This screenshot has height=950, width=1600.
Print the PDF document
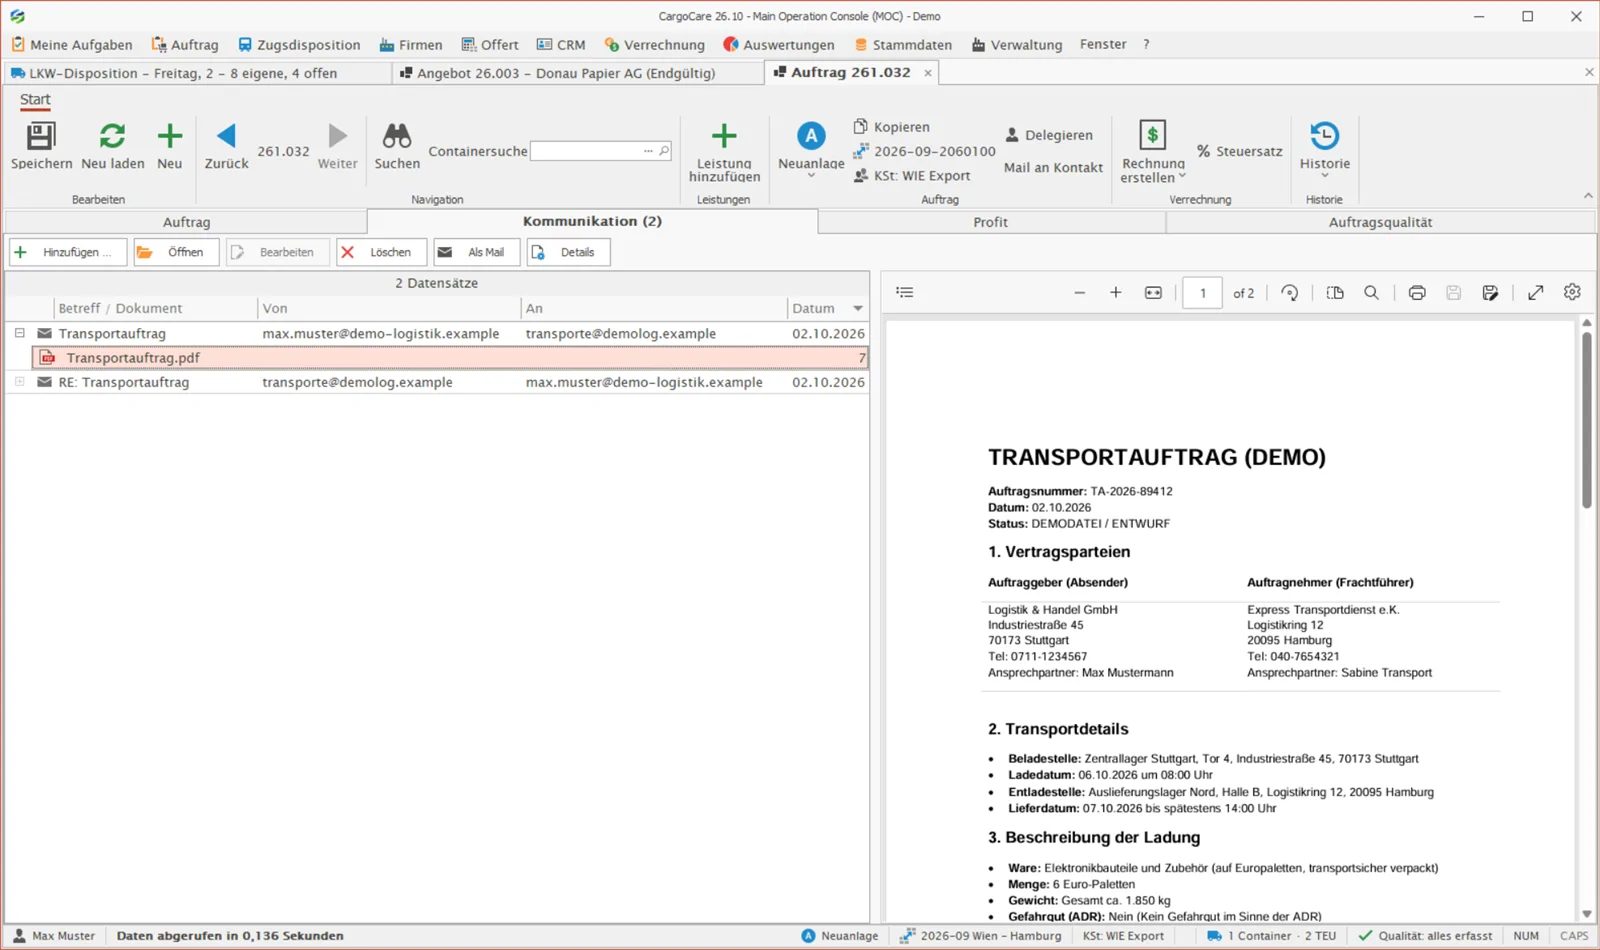pyautogui.click(x=1417, y=292)
